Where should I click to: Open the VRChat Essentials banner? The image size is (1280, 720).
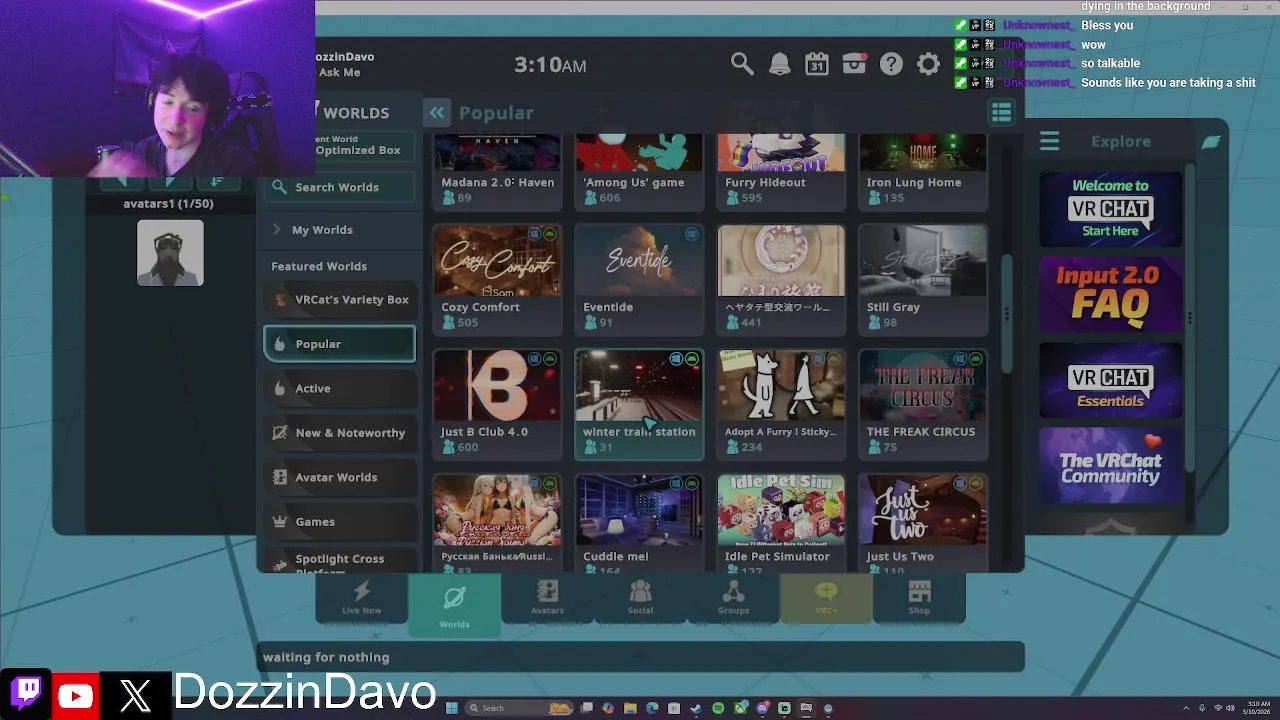tap(1110, 380)
